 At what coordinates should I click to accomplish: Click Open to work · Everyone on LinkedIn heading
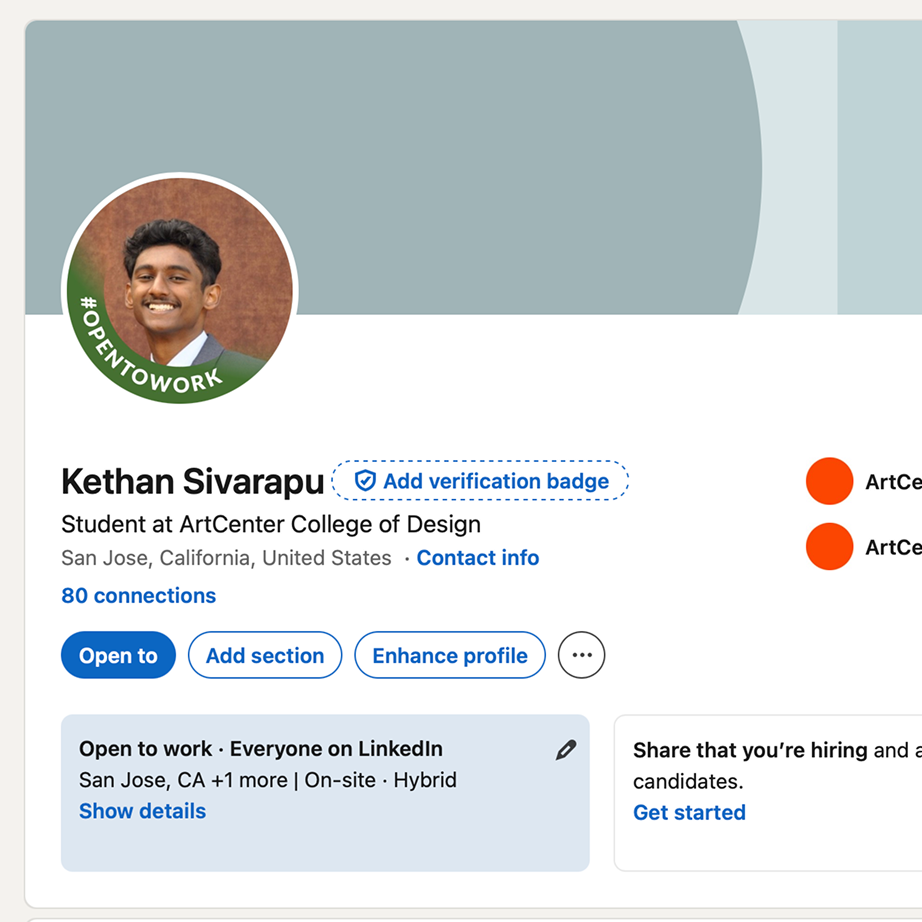(x=260, y=749)
